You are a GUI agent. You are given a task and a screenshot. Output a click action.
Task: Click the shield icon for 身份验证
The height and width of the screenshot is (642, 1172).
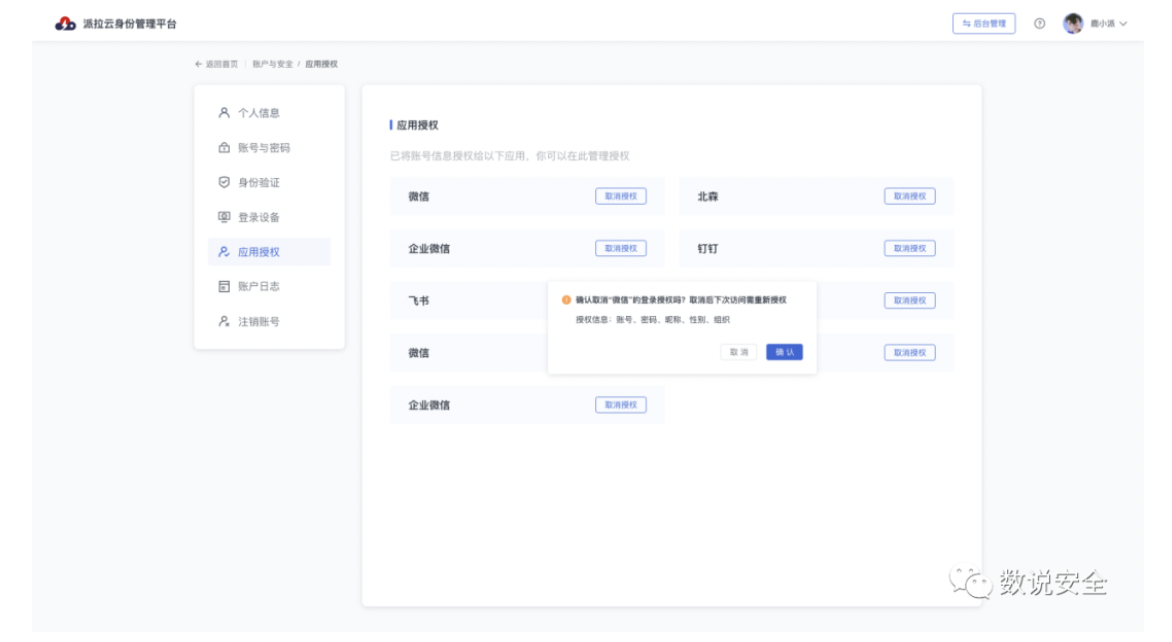click(x=223, y=182)
